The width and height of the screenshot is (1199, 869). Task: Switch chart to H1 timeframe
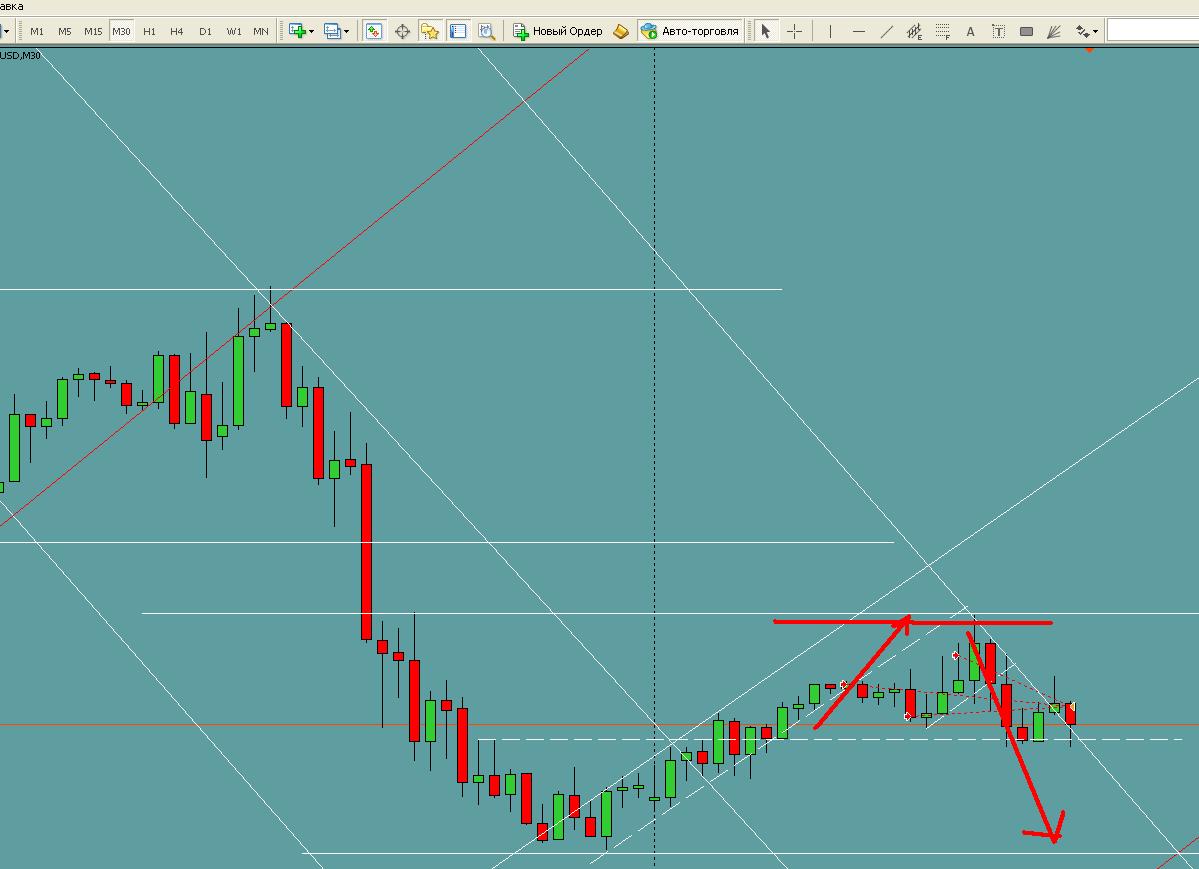click(149, 31)
